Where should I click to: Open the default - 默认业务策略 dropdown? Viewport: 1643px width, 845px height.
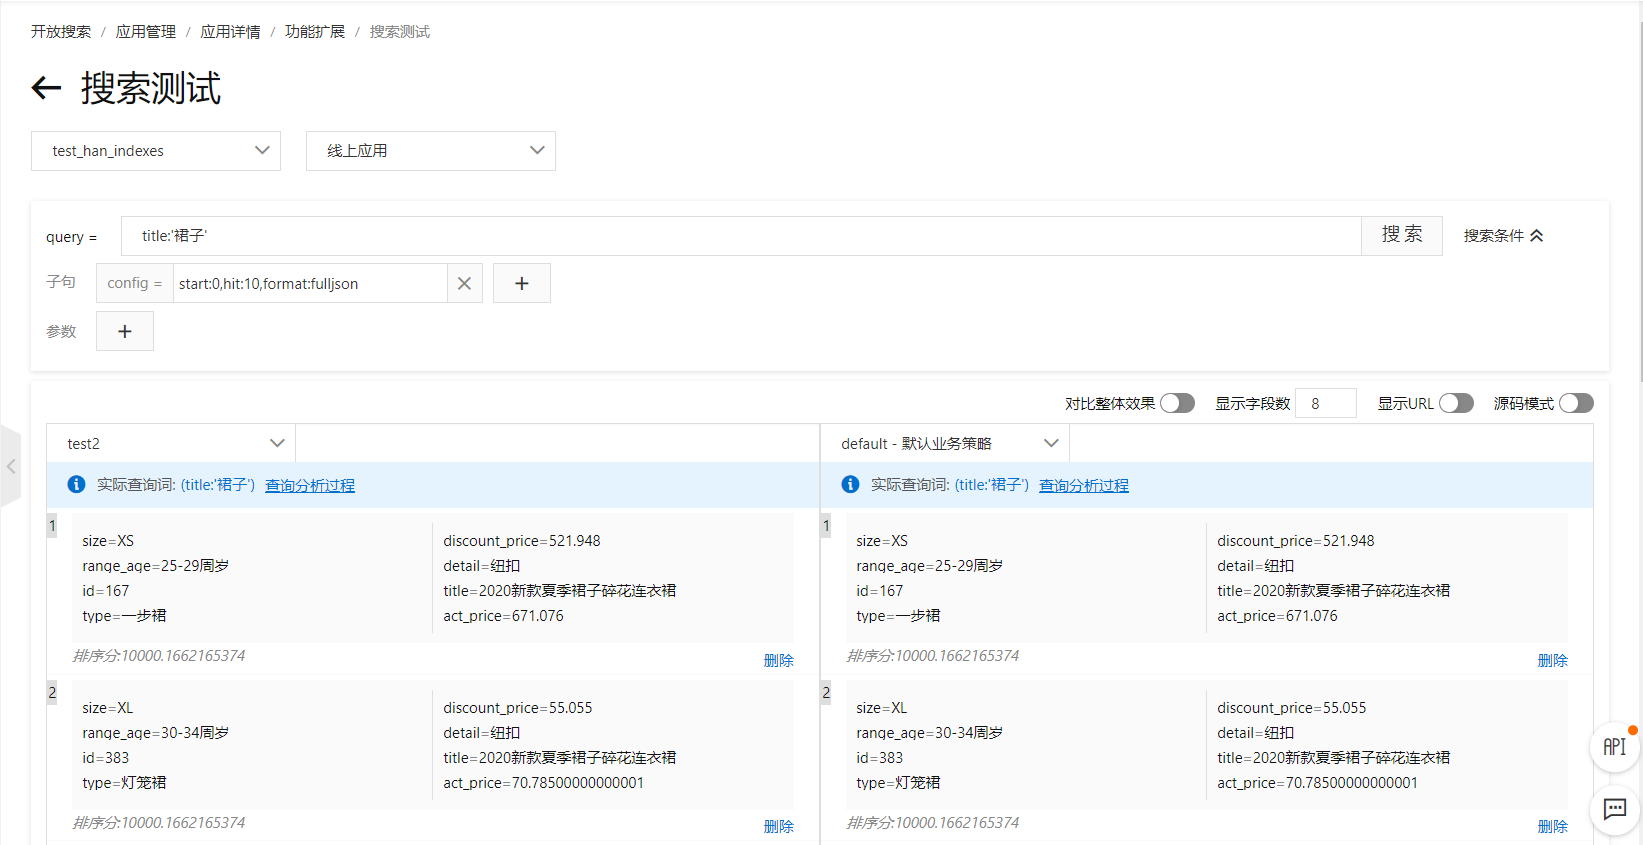pyautogui.click(x=945, y=443)
